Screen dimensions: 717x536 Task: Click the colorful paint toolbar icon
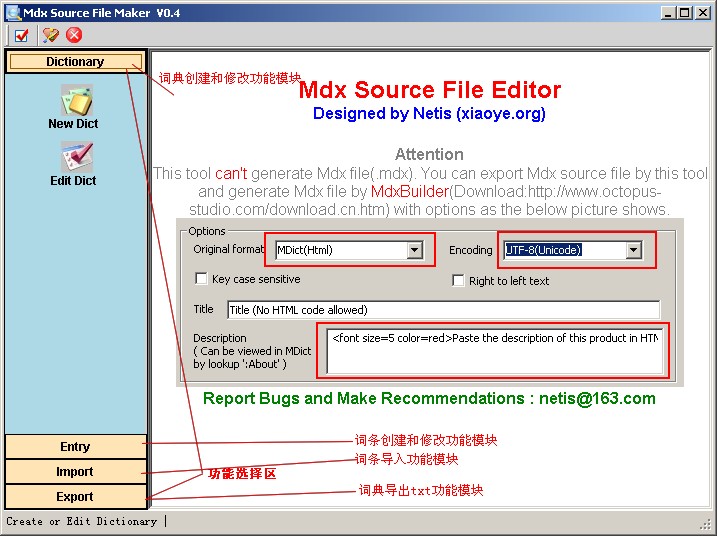coord(50,35)
